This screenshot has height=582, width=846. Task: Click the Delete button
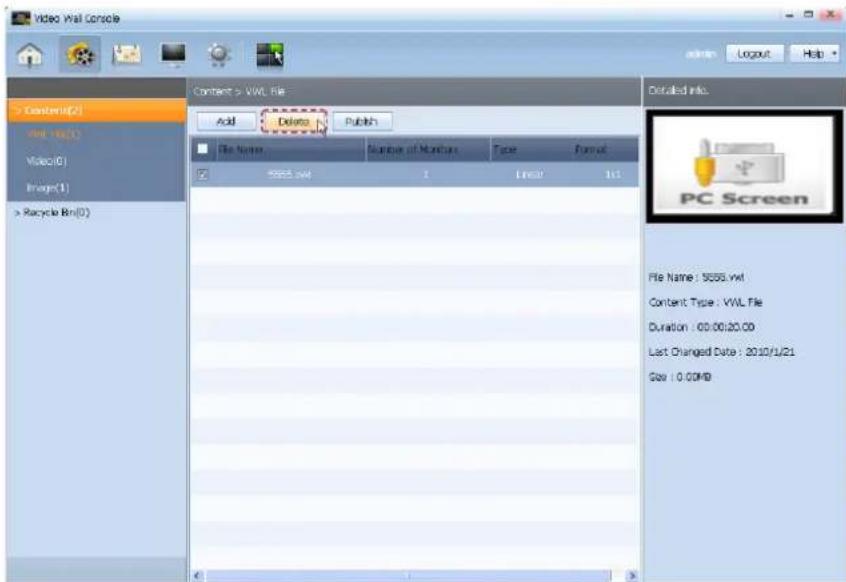[x=294, y=121]
